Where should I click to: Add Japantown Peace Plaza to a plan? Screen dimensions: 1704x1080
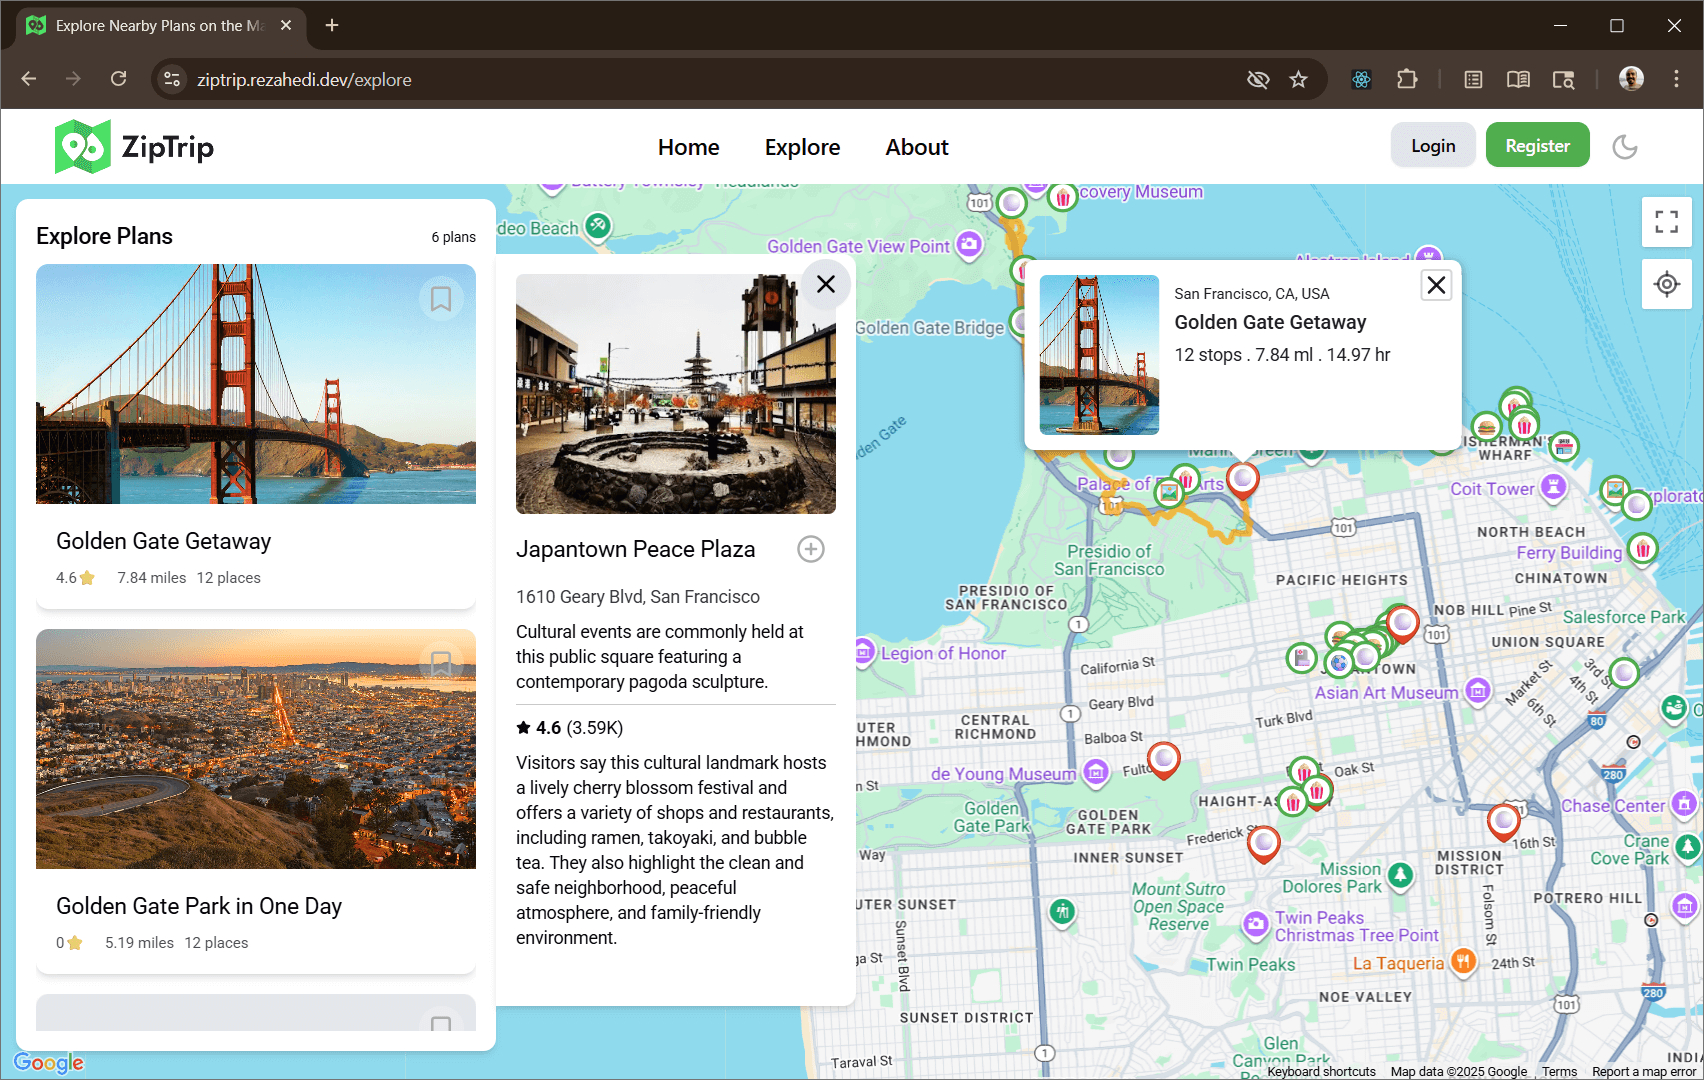click(x=810, y=549)
